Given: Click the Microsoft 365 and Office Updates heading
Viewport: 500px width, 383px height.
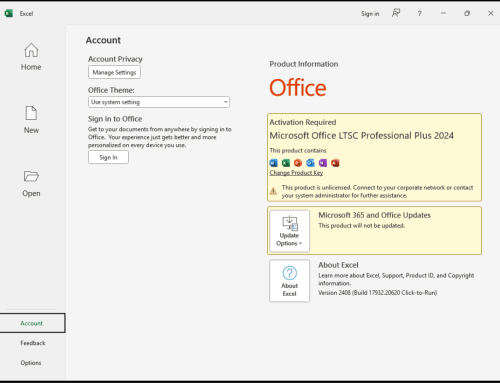Looking at the screenshot, I should click(x=374, y=215).
